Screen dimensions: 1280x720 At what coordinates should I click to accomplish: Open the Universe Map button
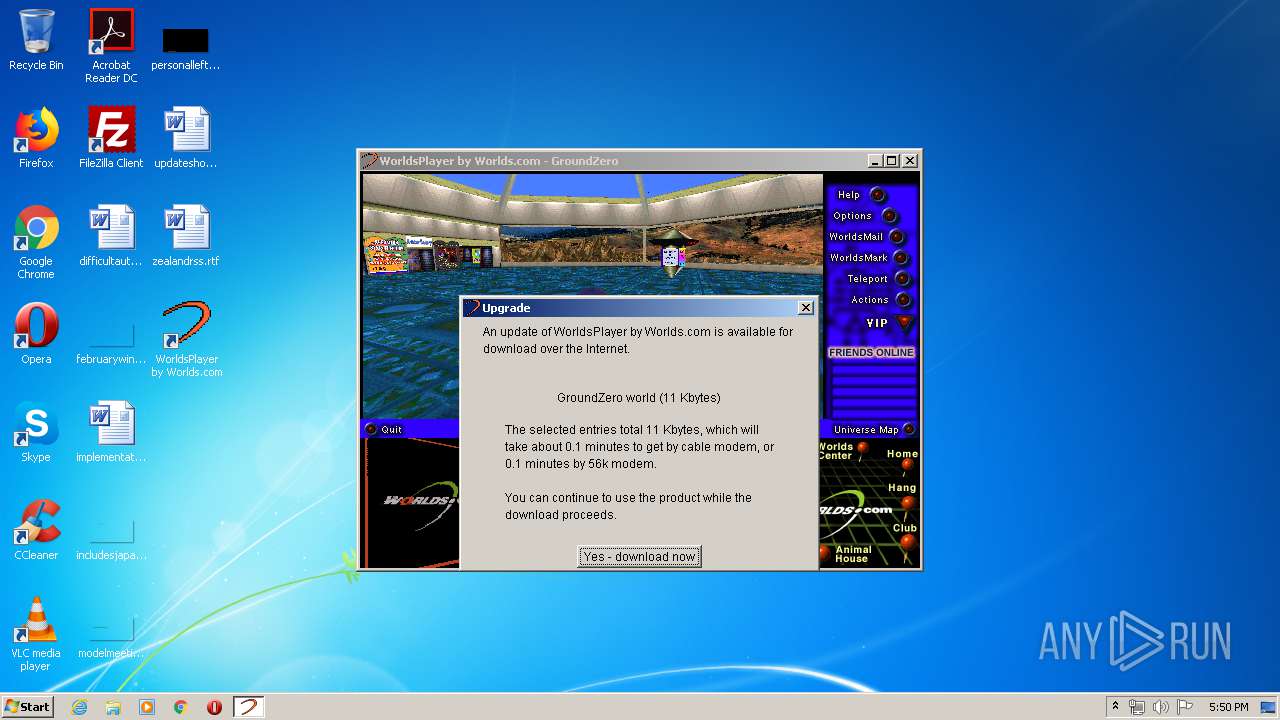tap(874, 430)
